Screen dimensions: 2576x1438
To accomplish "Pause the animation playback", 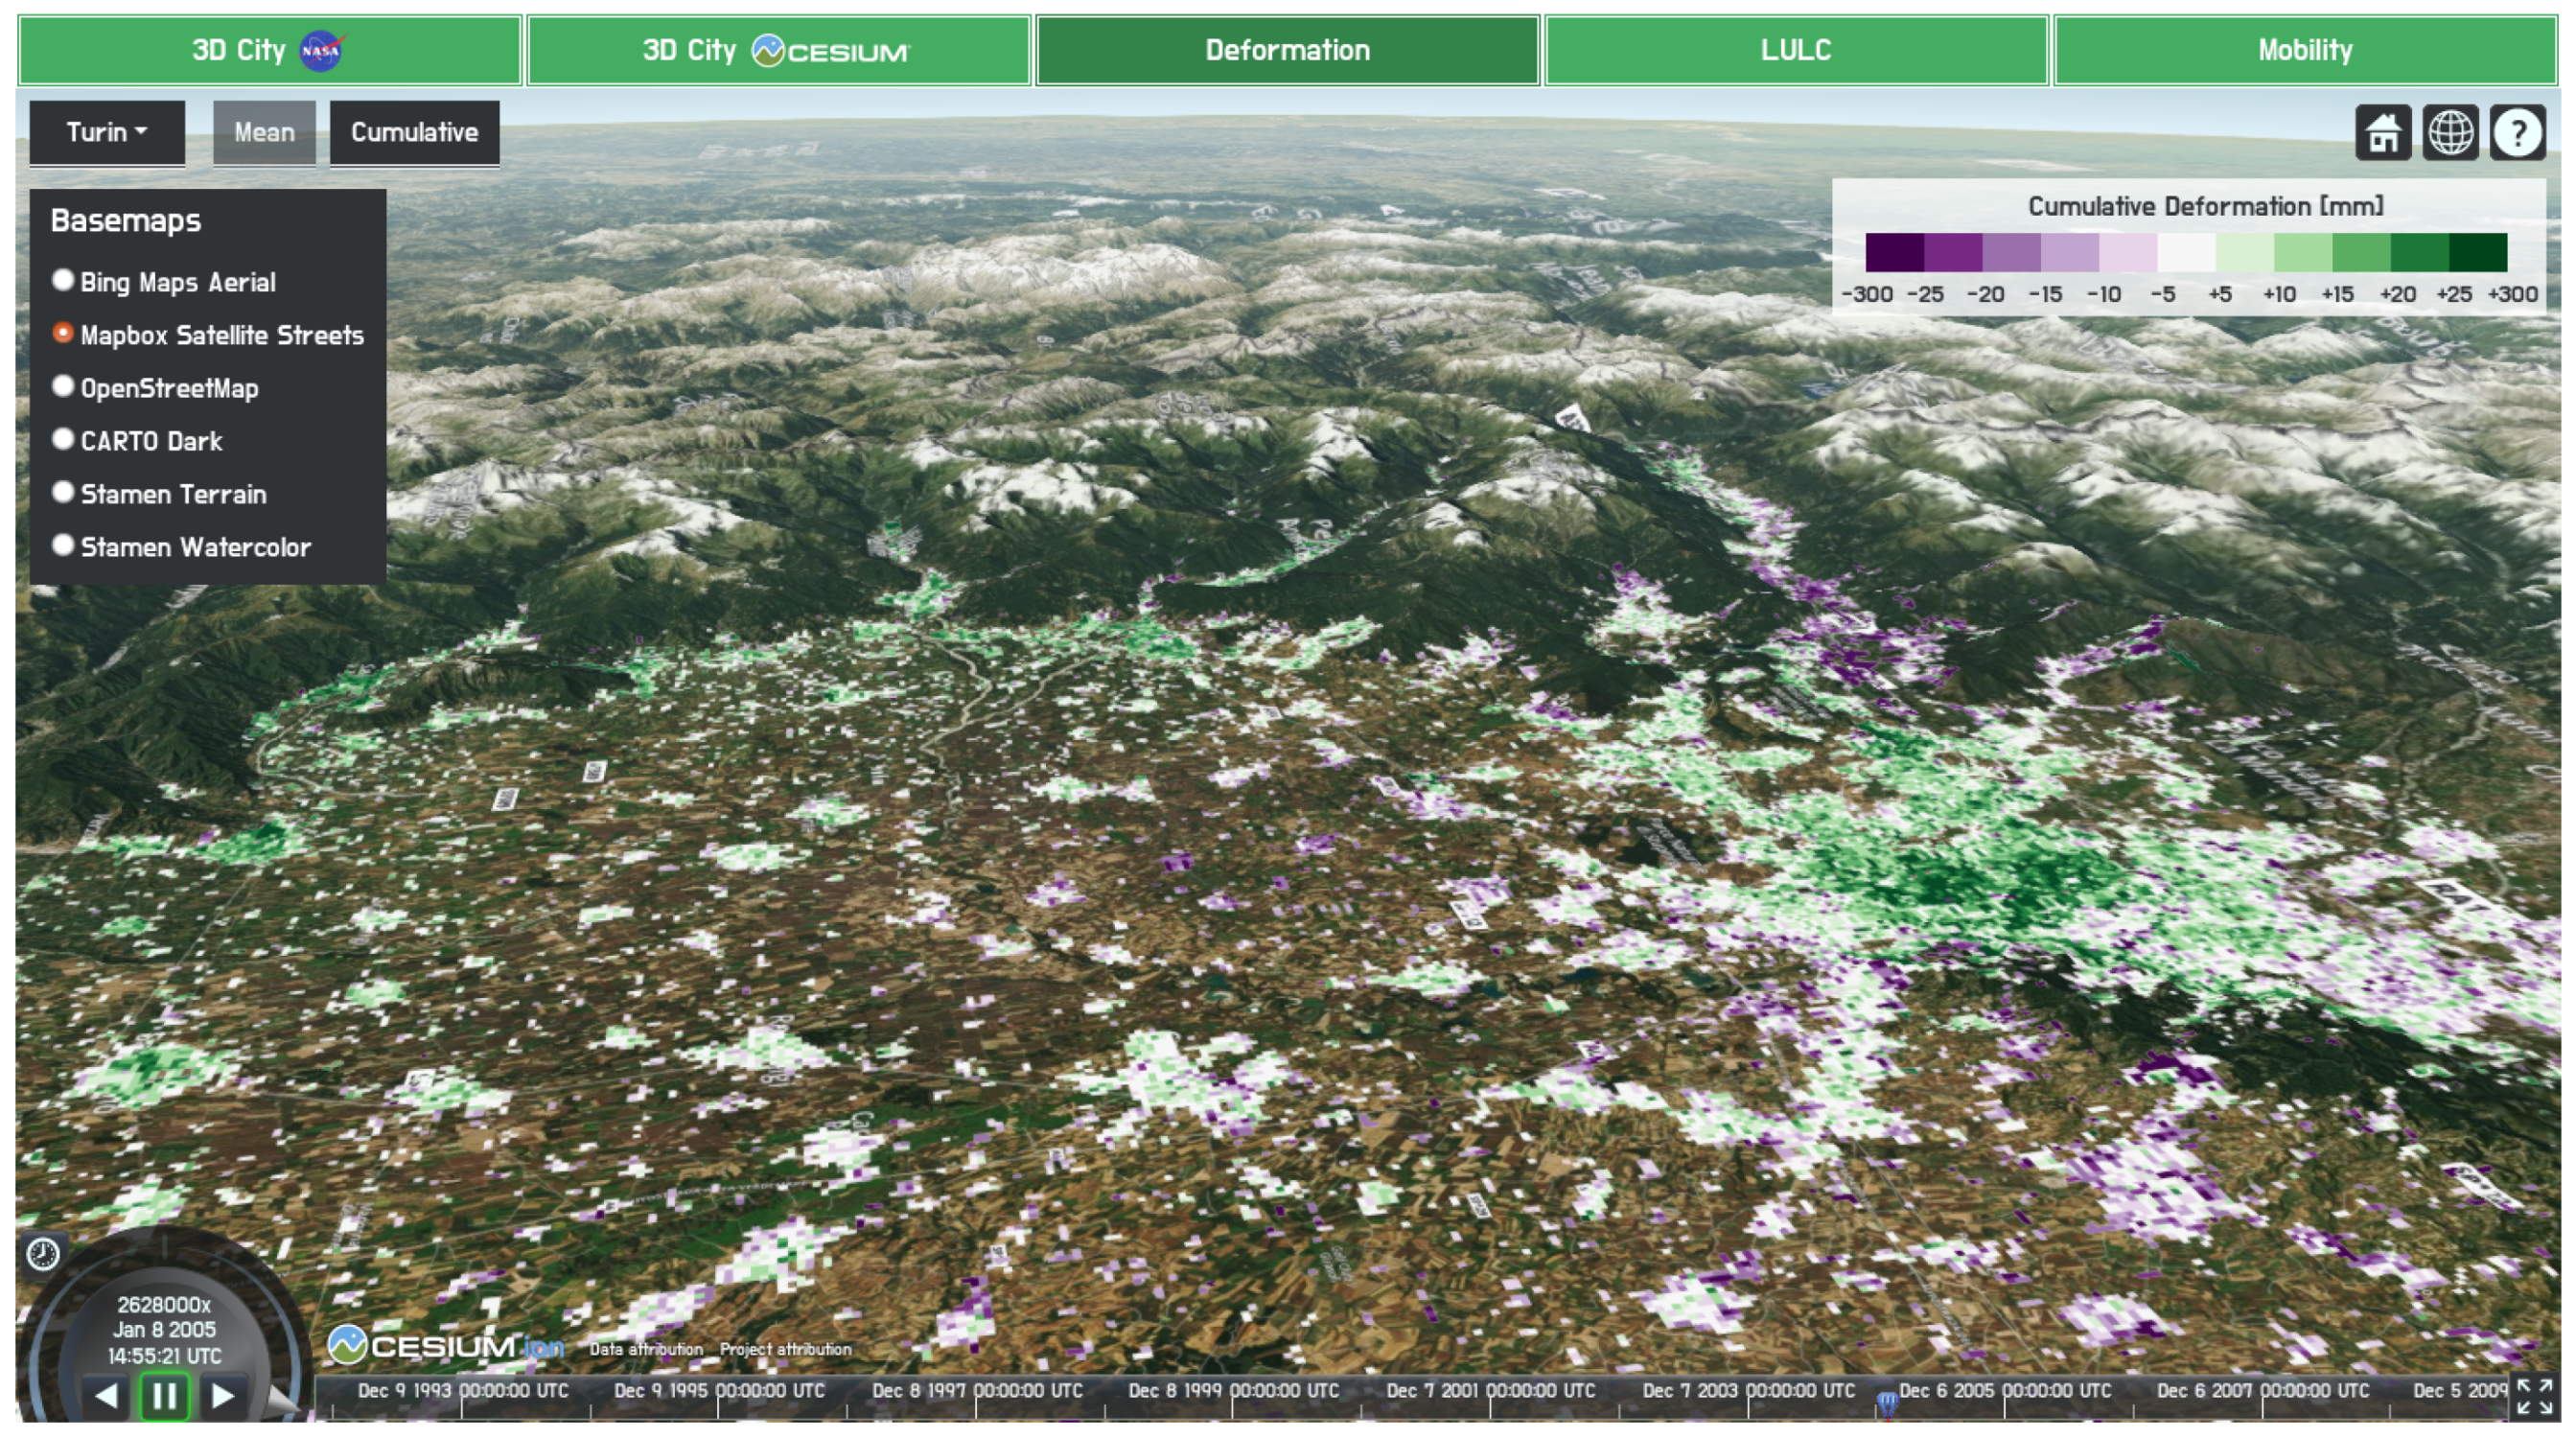I will click(164, 1395).
